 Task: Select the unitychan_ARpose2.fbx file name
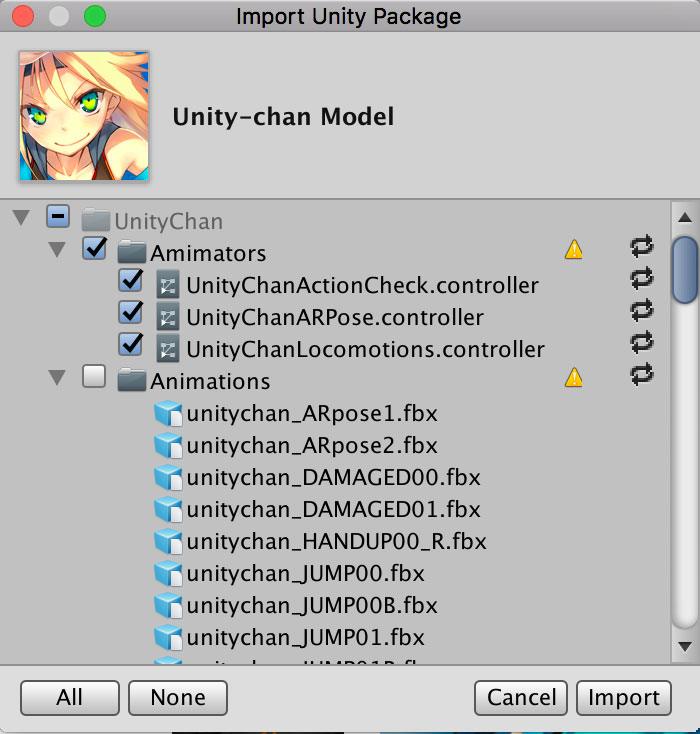click(x=312, y=446)
